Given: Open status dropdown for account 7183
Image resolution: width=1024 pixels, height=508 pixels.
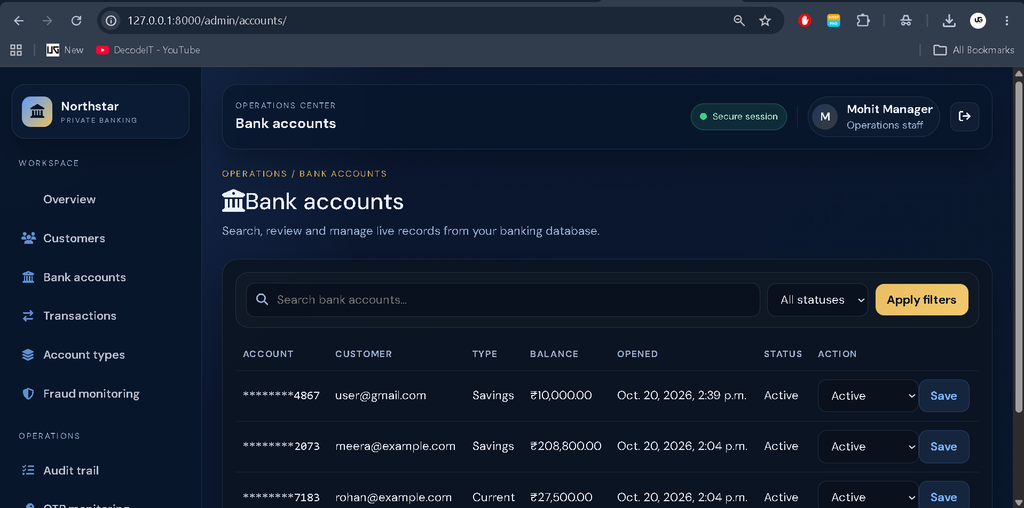Looking at the screenshot, I should (868, 497).
